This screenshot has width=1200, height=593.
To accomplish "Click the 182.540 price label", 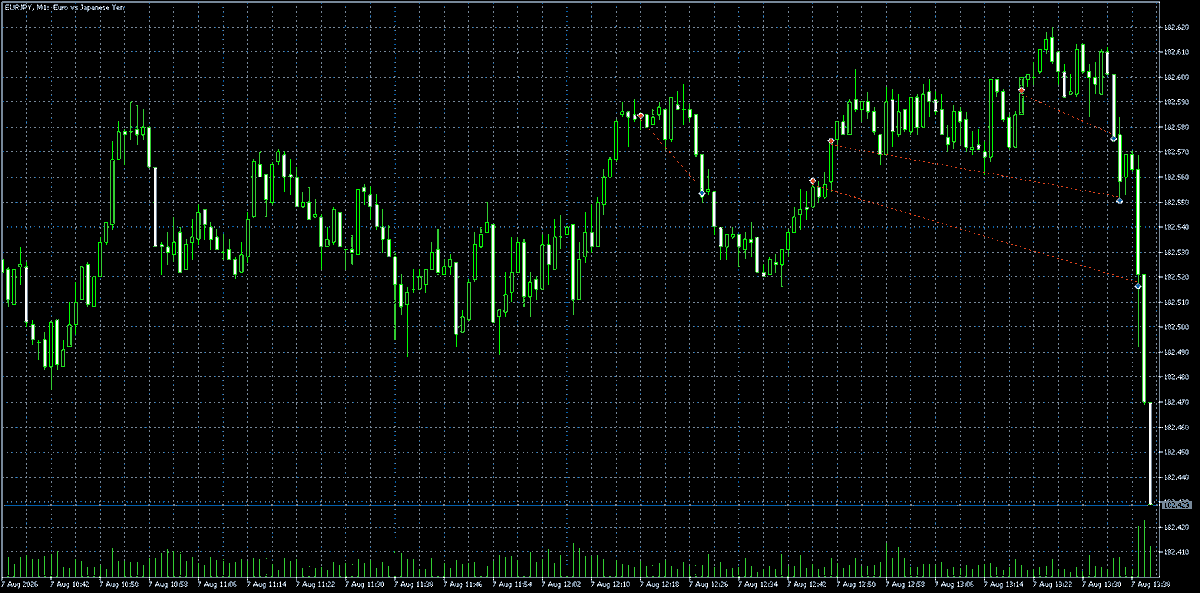I will (x=1175, y=227).
